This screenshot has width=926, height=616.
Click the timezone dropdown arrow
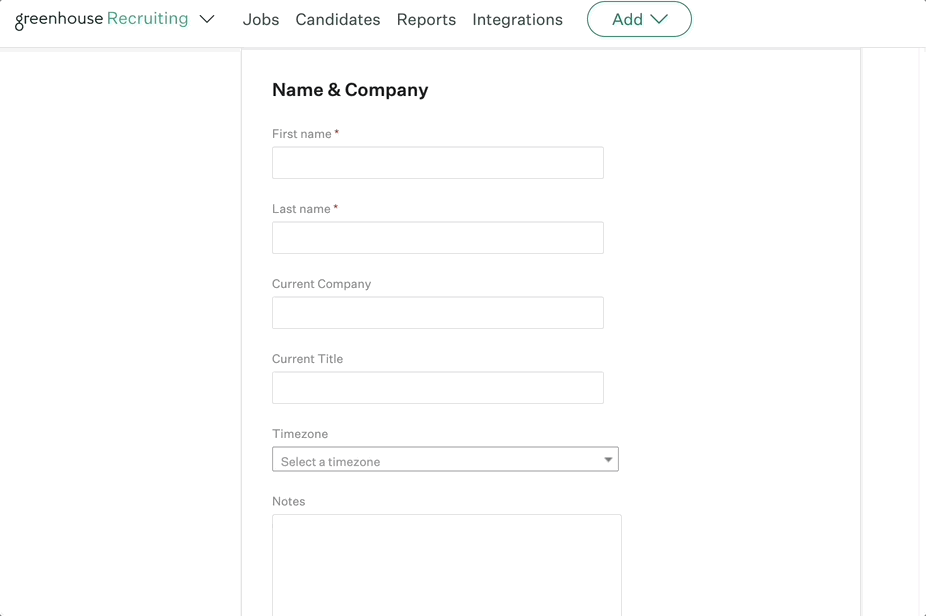click(608, 460)
